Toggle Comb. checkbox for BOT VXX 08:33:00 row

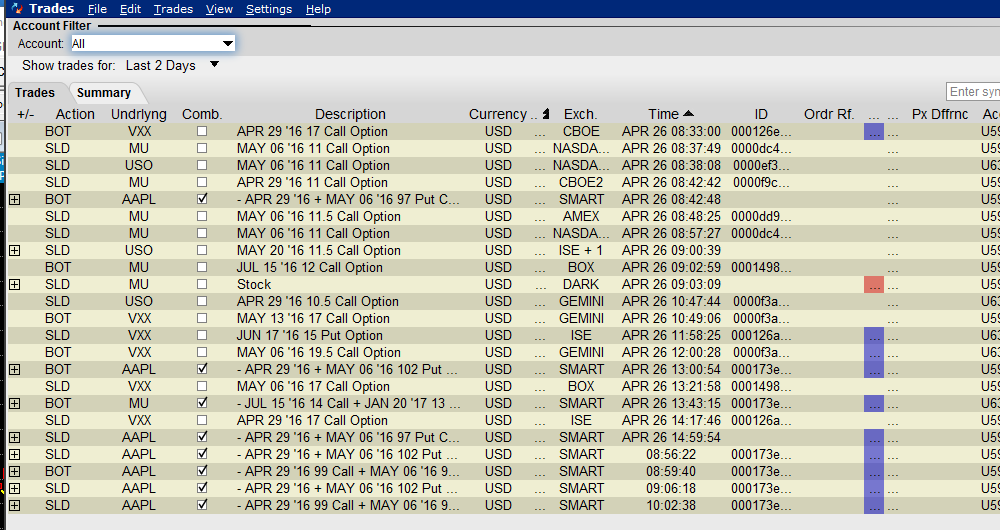203,132
